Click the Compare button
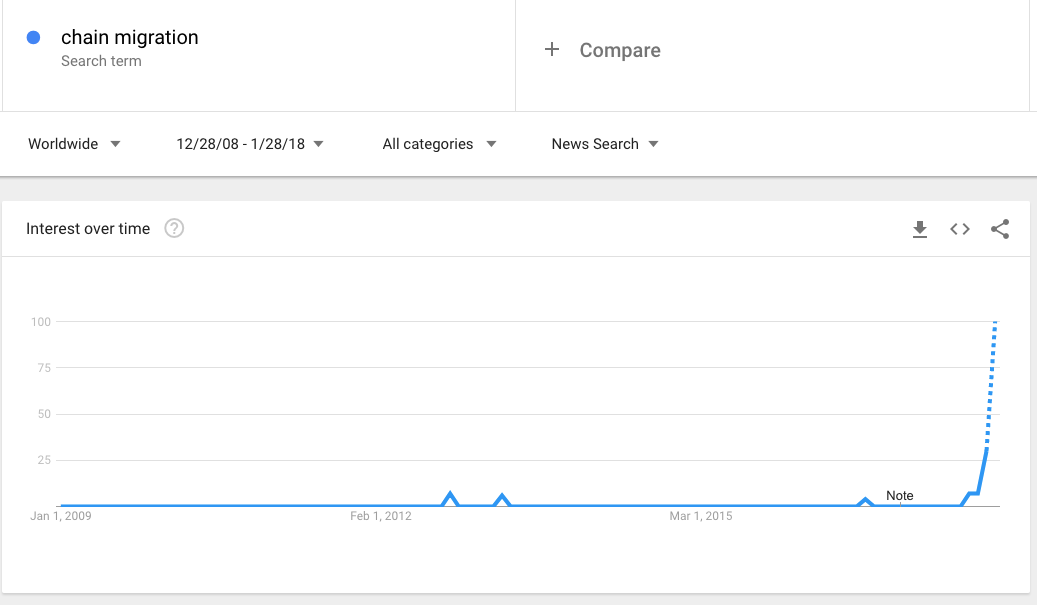The image size is (1037, 605). coord(619,50)
